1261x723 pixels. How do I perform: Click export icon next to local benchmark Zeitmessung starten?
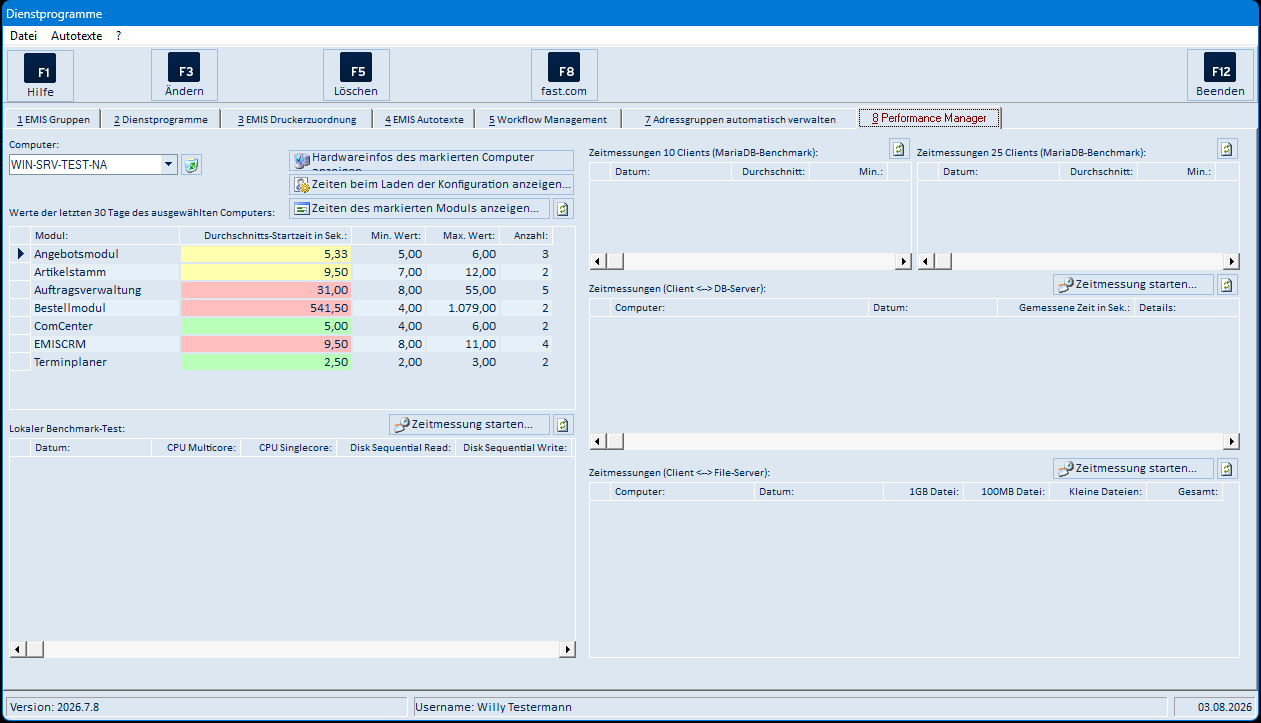tap(563, 425)
